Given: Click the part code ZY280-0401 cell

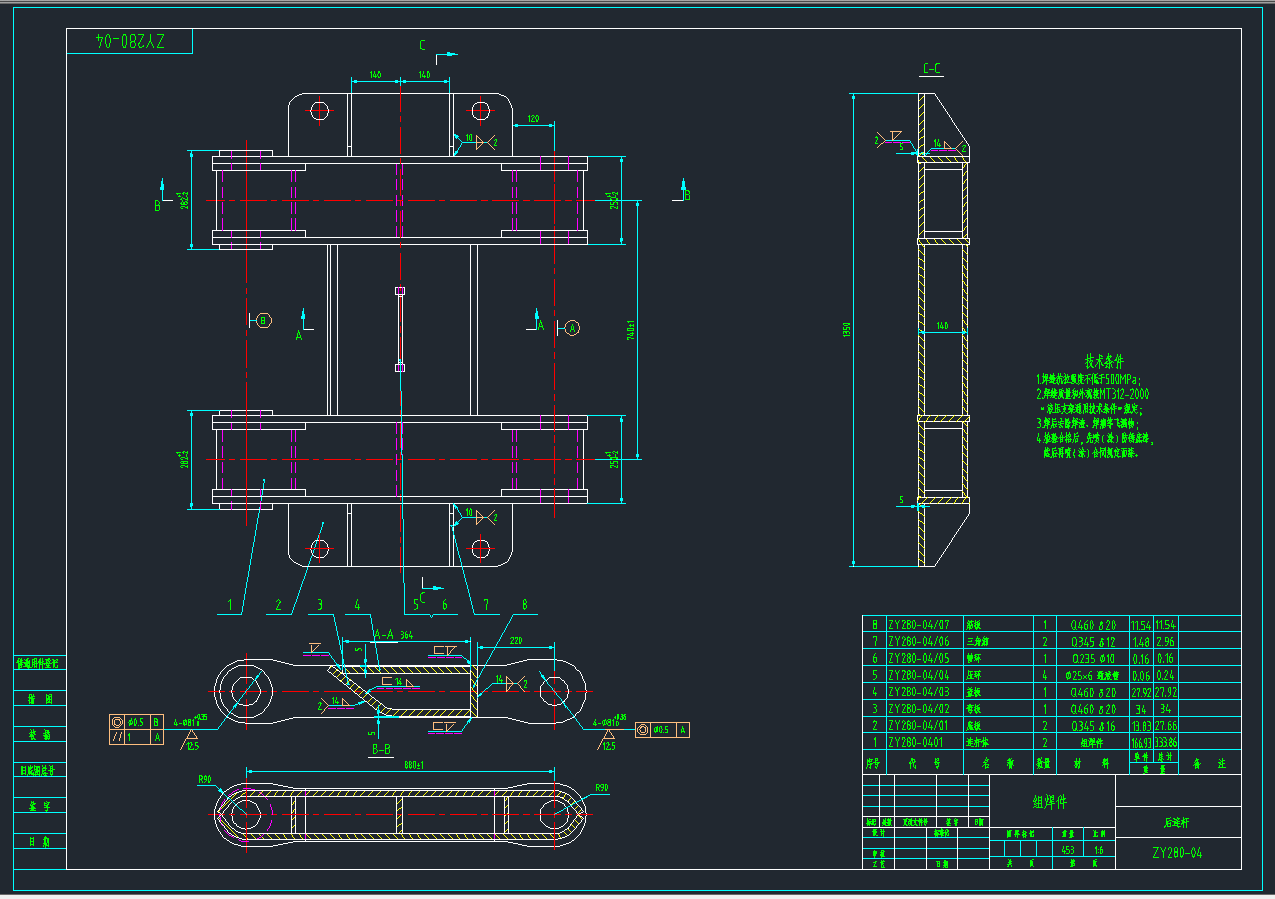Looking at the screenshot, I should (x=924, y=743).
